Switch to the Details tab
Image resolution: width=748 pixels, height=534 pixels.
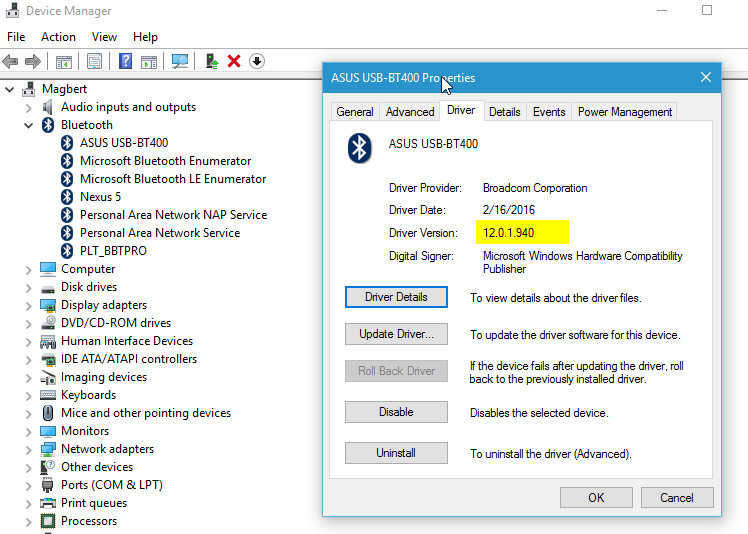point(505,112)
